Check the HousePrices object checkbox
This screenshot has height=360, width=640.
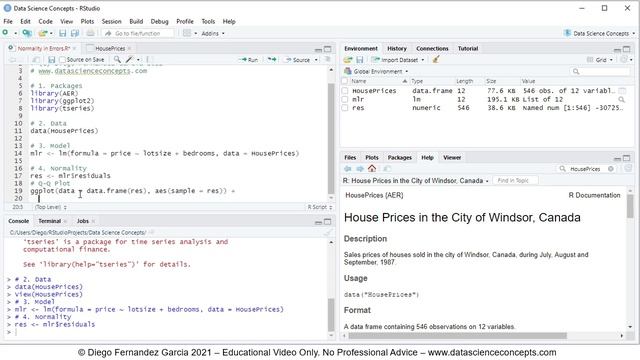(345, 91)
